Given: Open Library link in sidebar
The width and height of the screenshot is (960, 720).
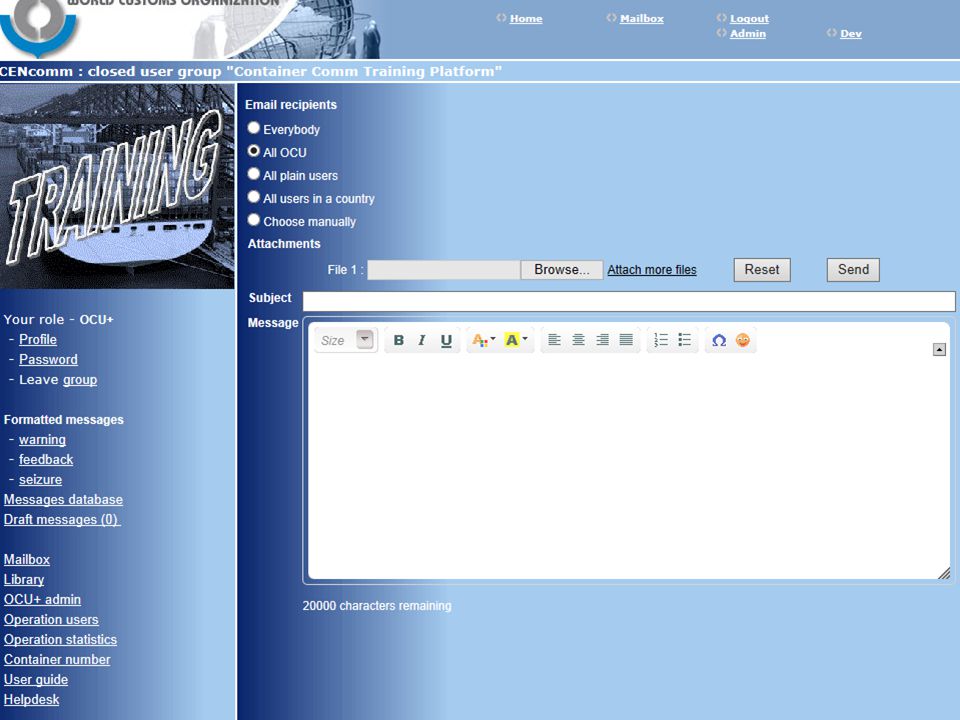Looking at the screenshot, I should tap(24, 580).
